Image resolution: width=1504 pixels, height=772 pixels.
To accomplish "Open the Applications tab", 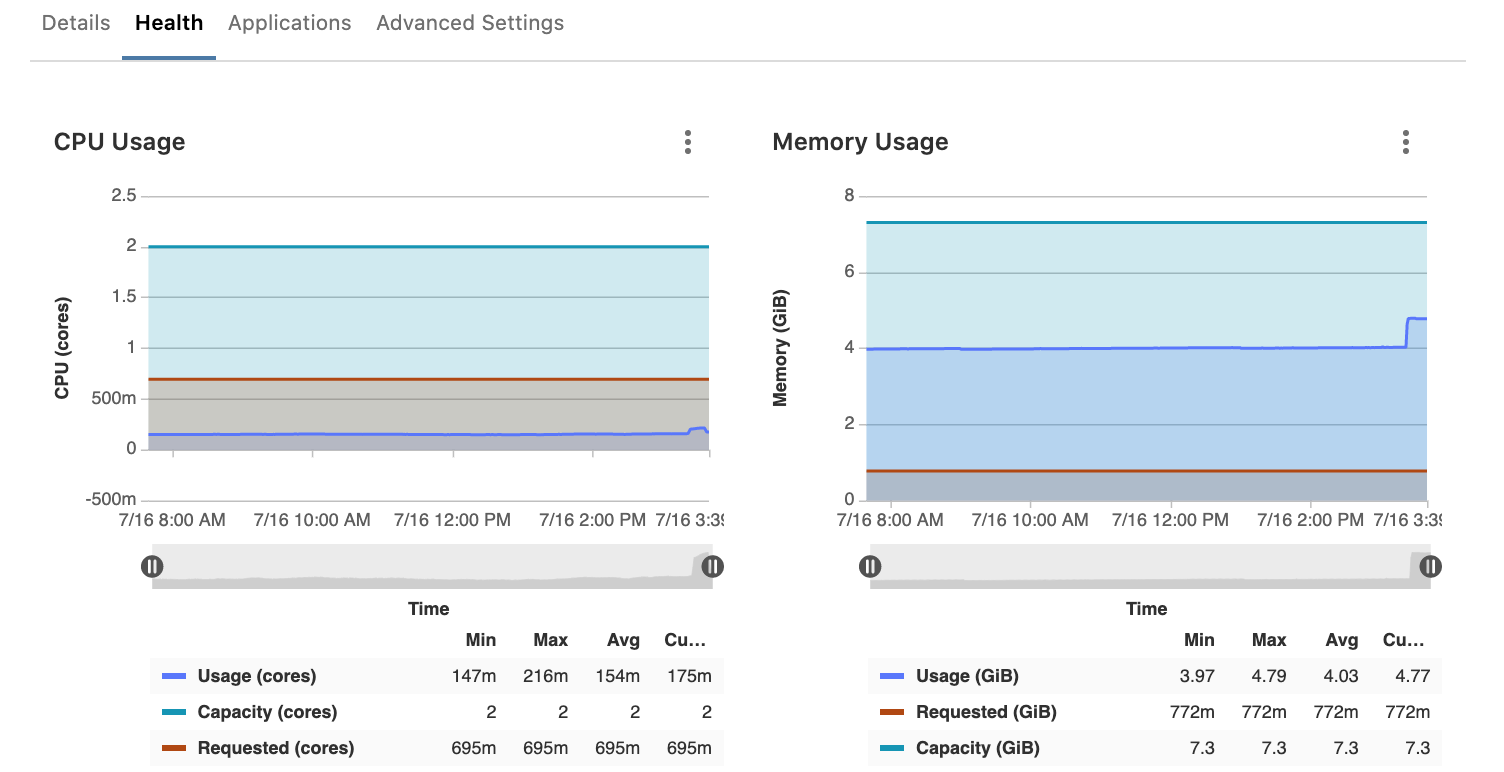I will (290, 23).
